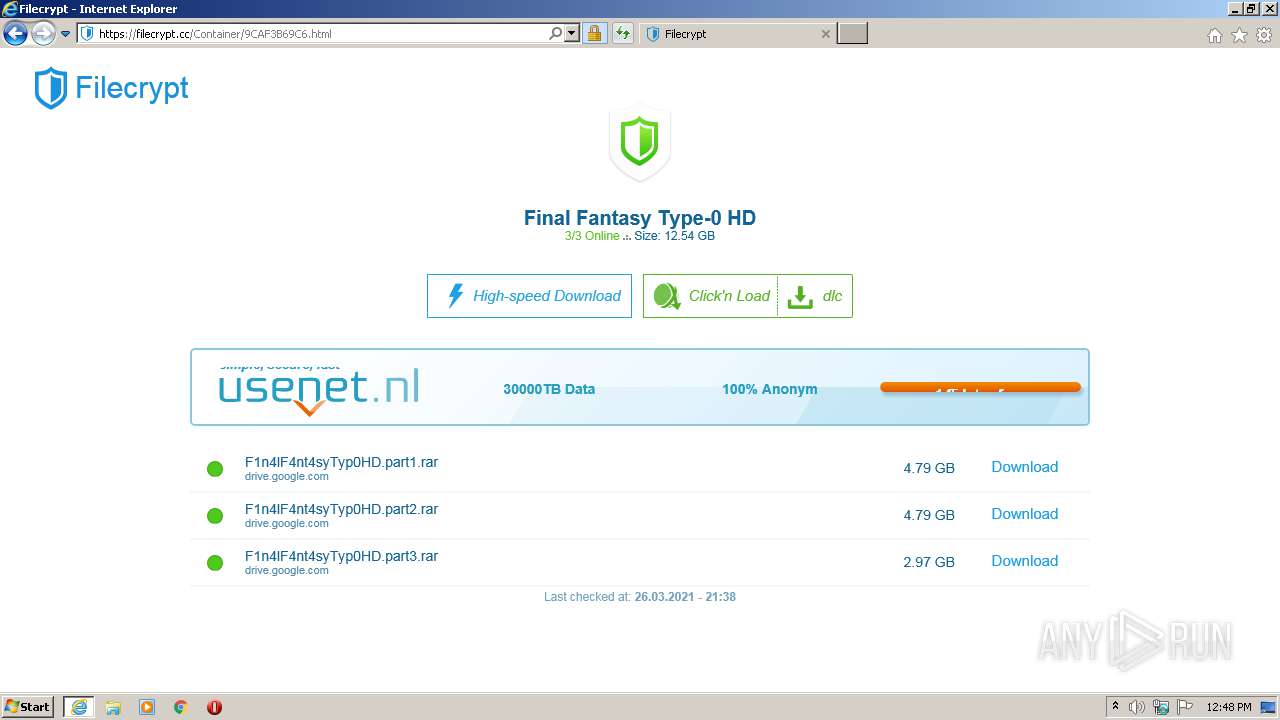Click the volume speaker tray icon
1280x720 pixels.
click(x=1137, y=707)
